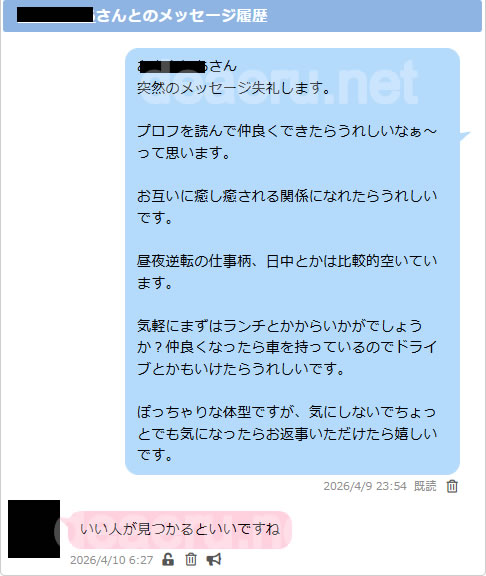Delete the received message with its trash icon

click(x=191, y=559)
